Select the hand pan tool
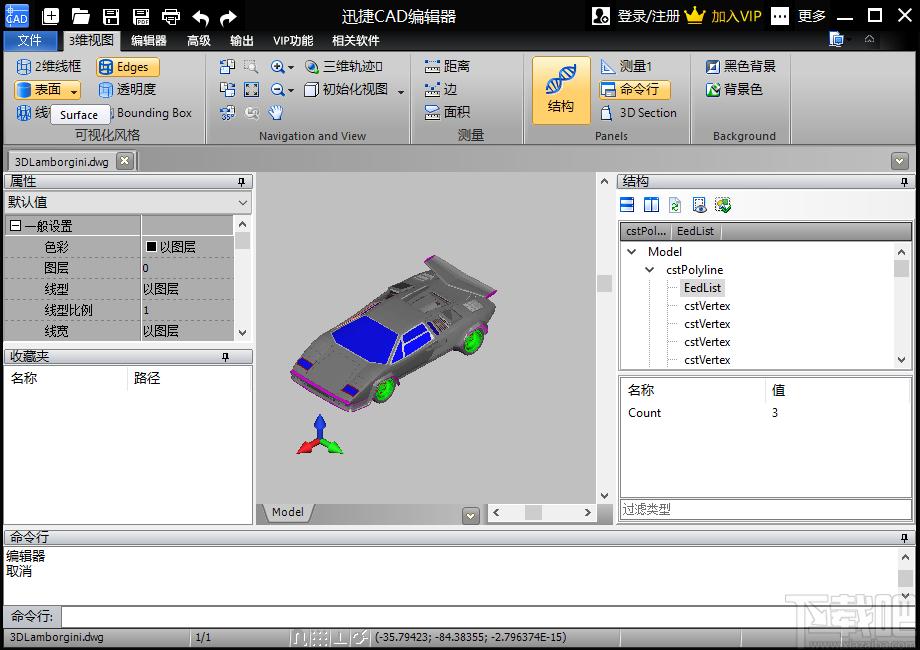 pos(275,113)
